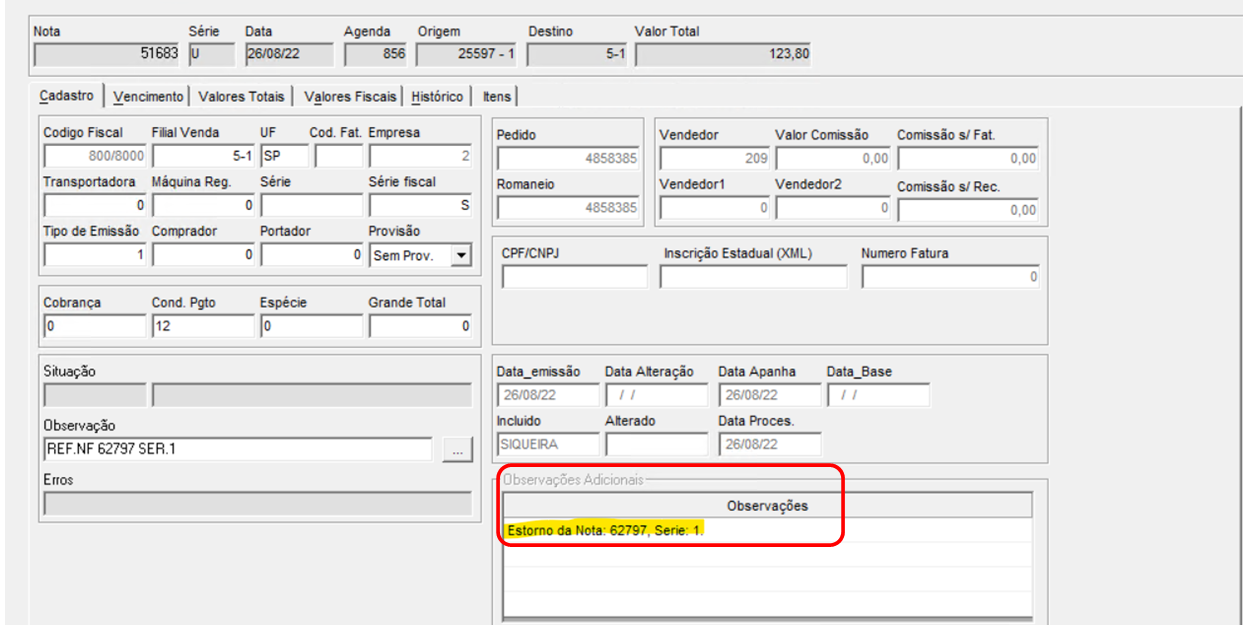This screenshot has height=627, width=1243.
Task: Click the Valor Total field 123,80
Action: [723, 54]
